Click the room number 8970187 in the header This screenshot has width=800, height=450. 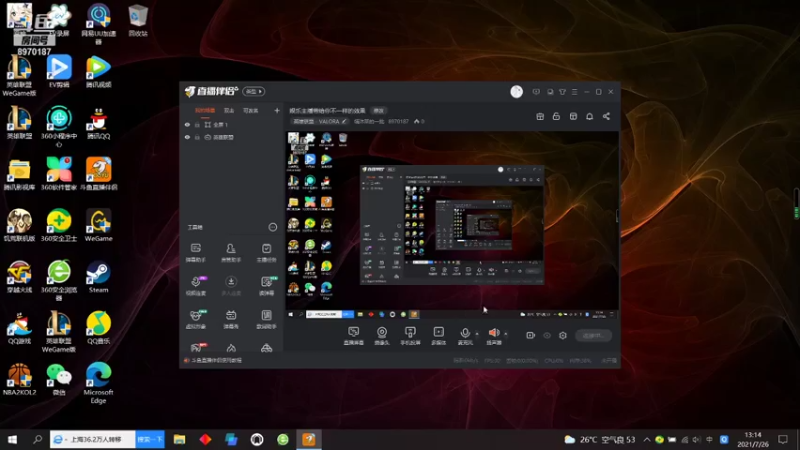click(398, 121)
